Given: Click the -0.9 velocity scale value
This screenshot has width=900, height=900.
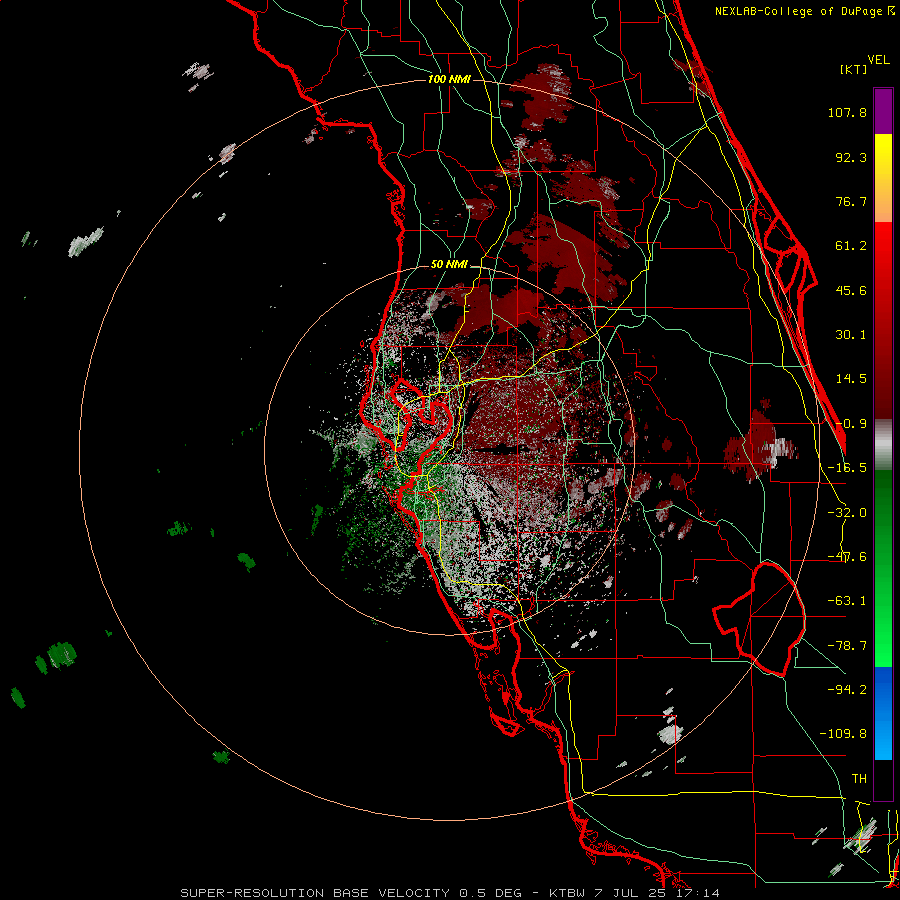Looking at the screenshot, I should coord(851,424).
